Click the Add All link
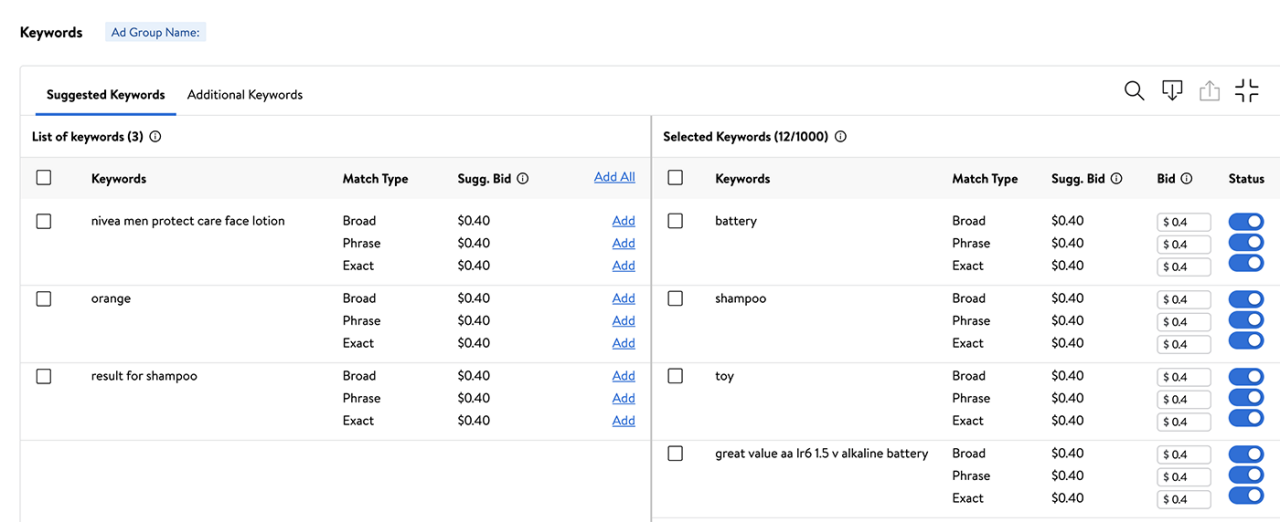Screen dimensions: 1280x522 pyautogui.click(x=614, y=177)
